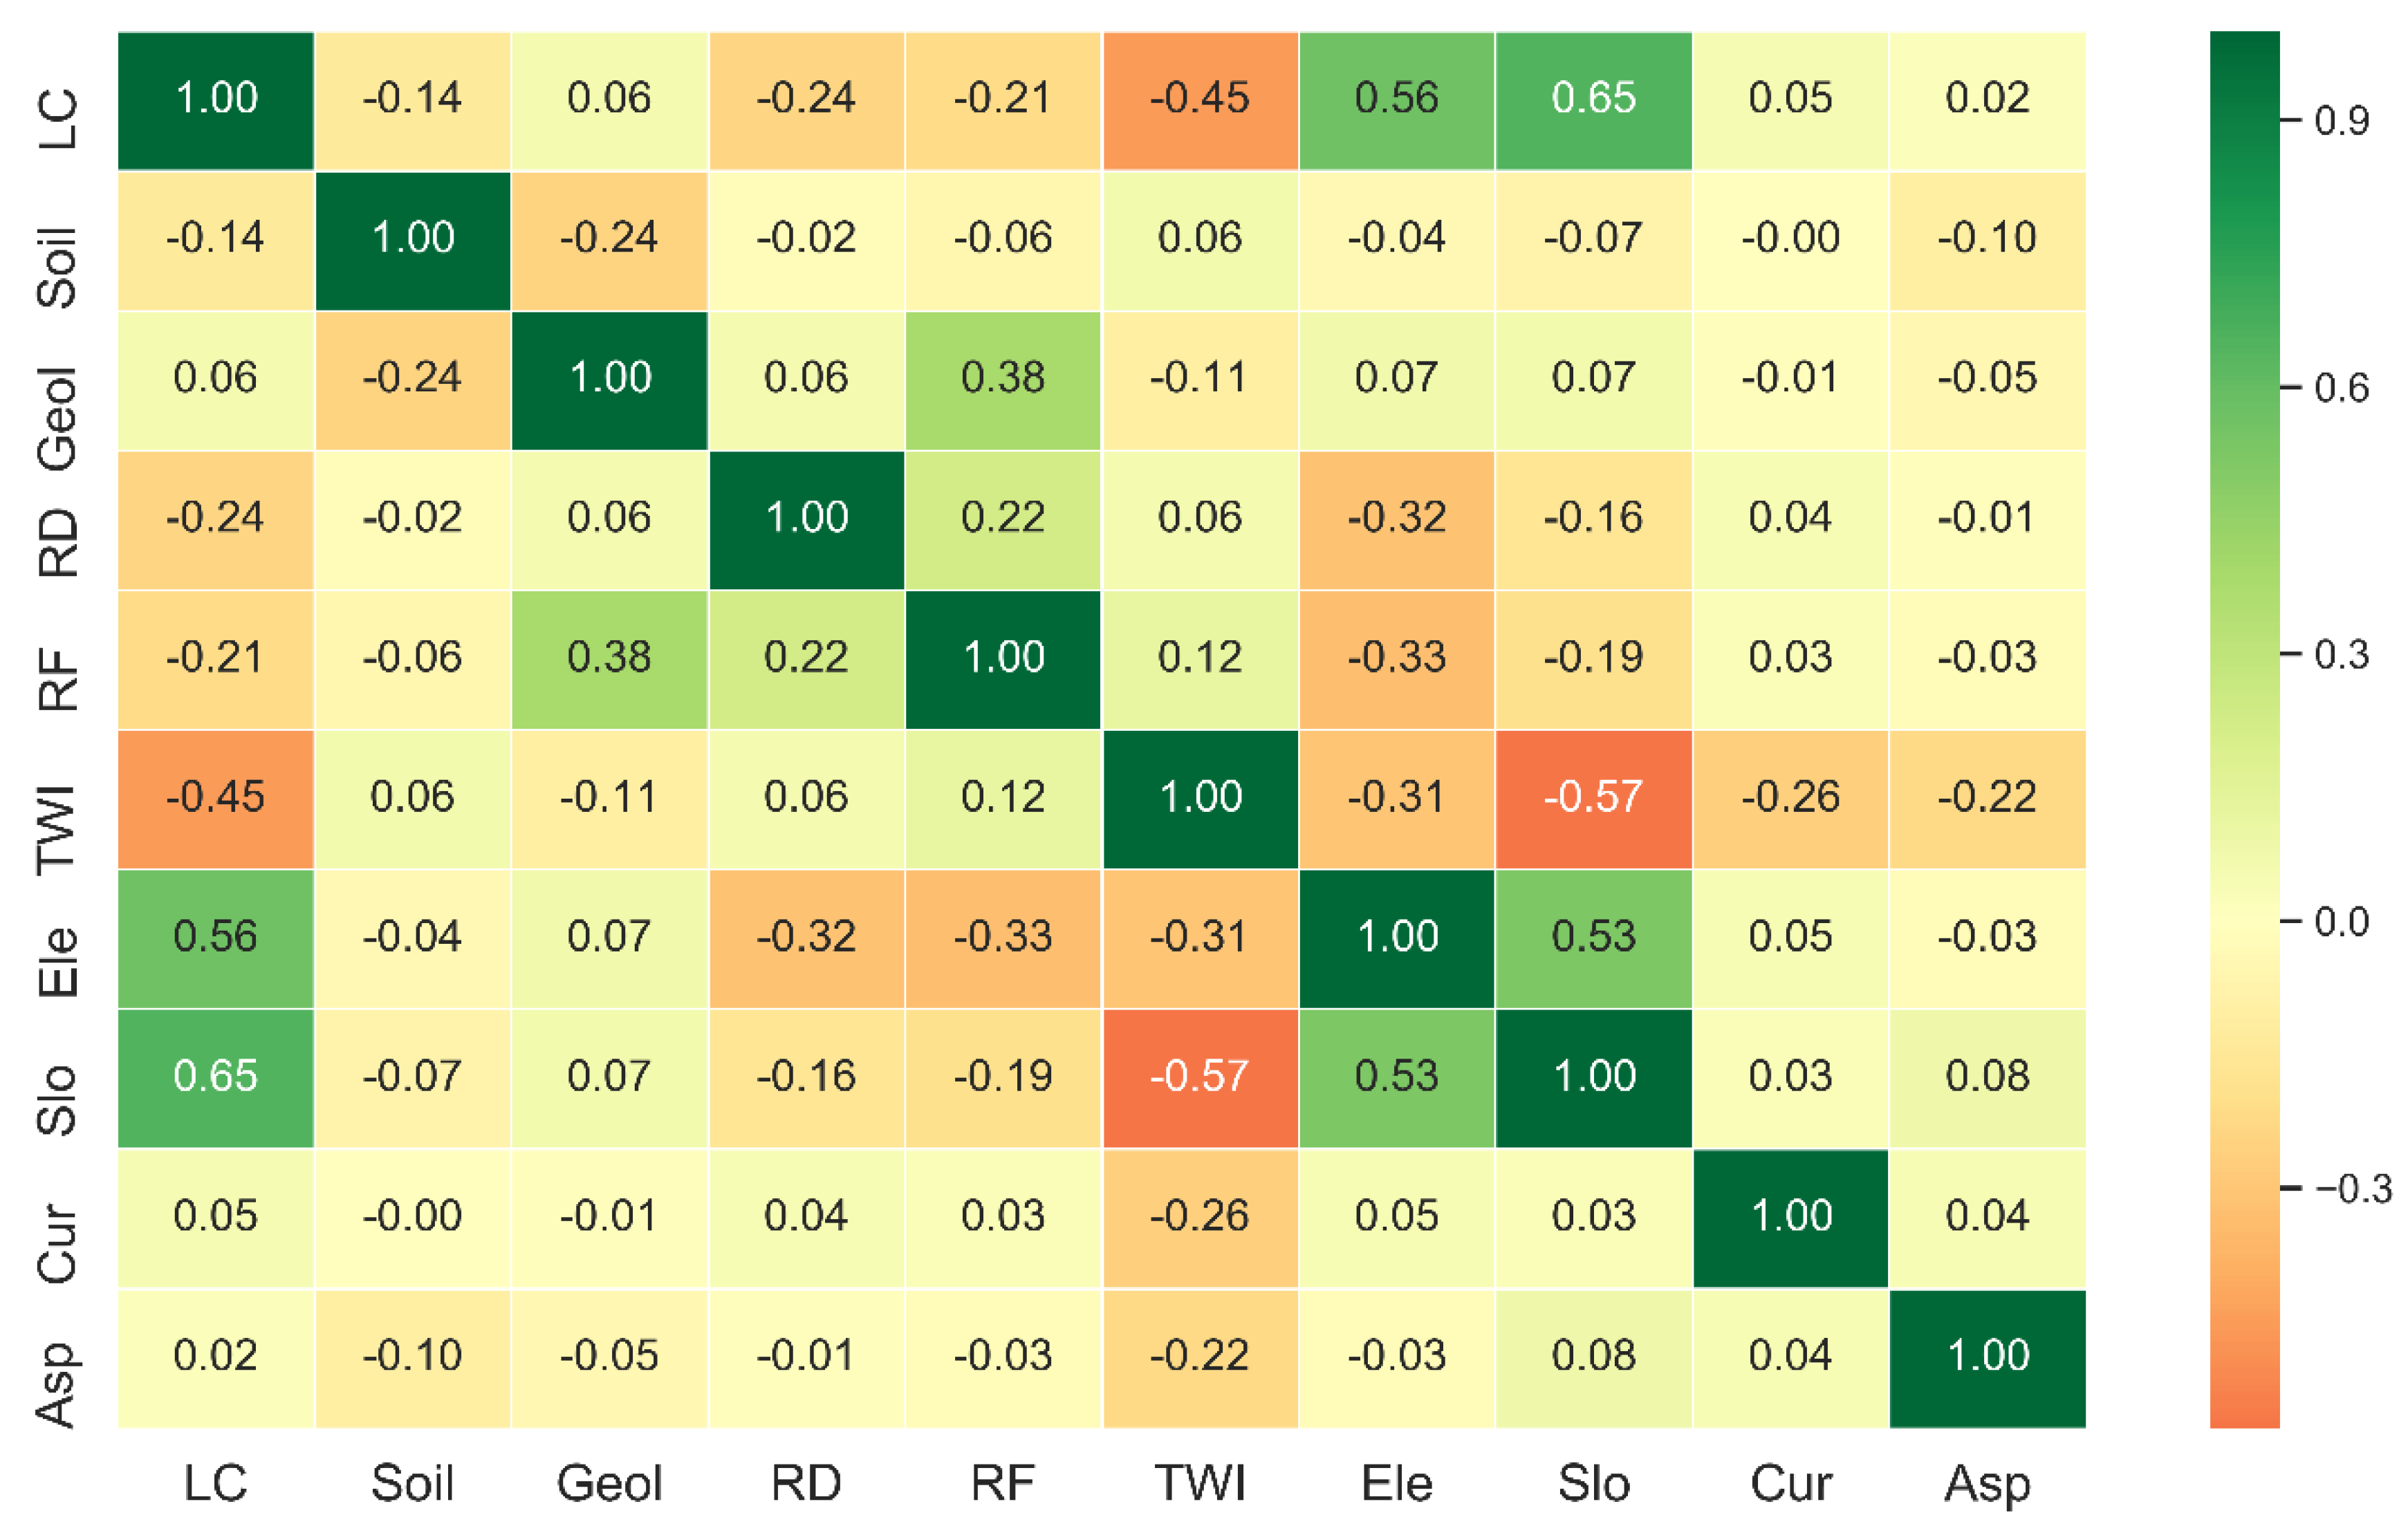The height and width of the screenshot is (1533, 2408).
Task: Click the cell at row Slo, column Asp
Action: coord(1987,1077)
